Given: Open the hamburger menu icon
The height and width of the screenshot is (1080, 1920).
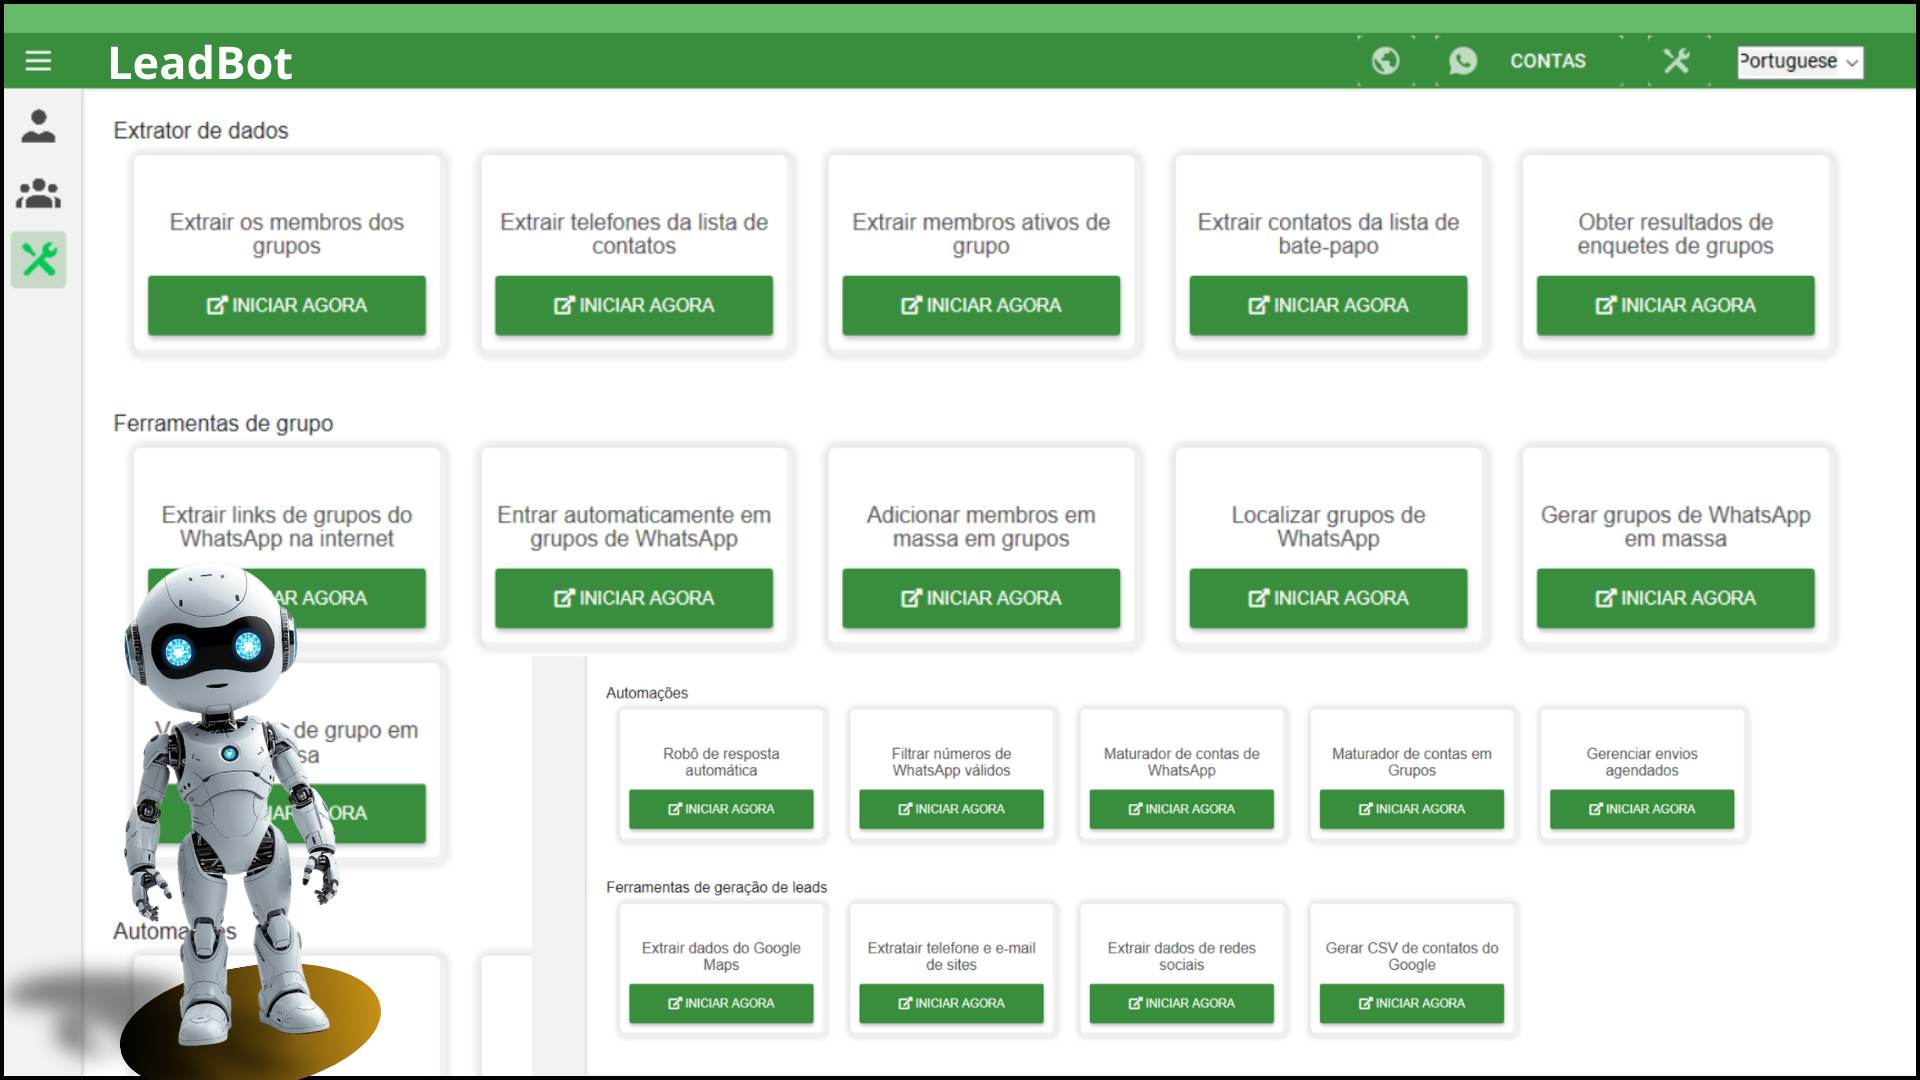Looking at the screenshot, I should pos(38,61).
